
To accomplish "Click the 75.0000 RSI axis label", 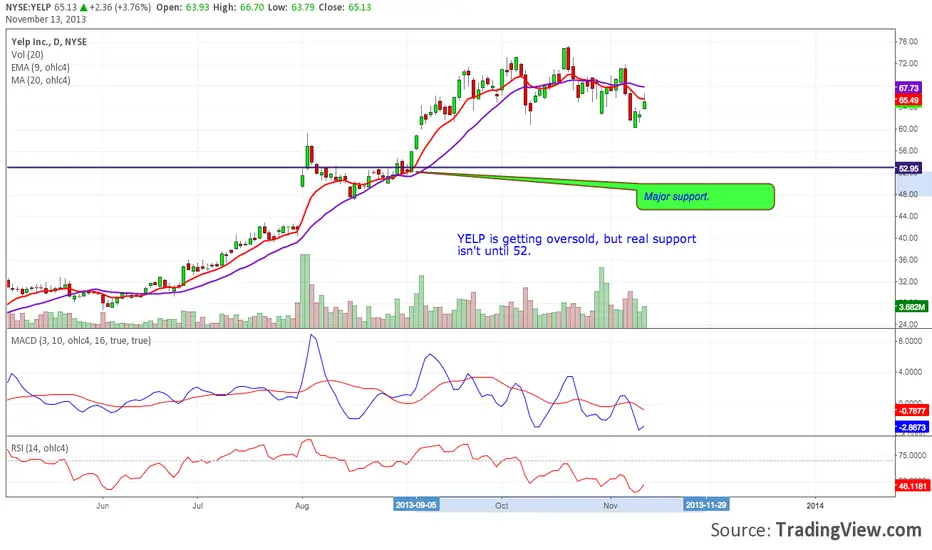I will tap(912, 455).
